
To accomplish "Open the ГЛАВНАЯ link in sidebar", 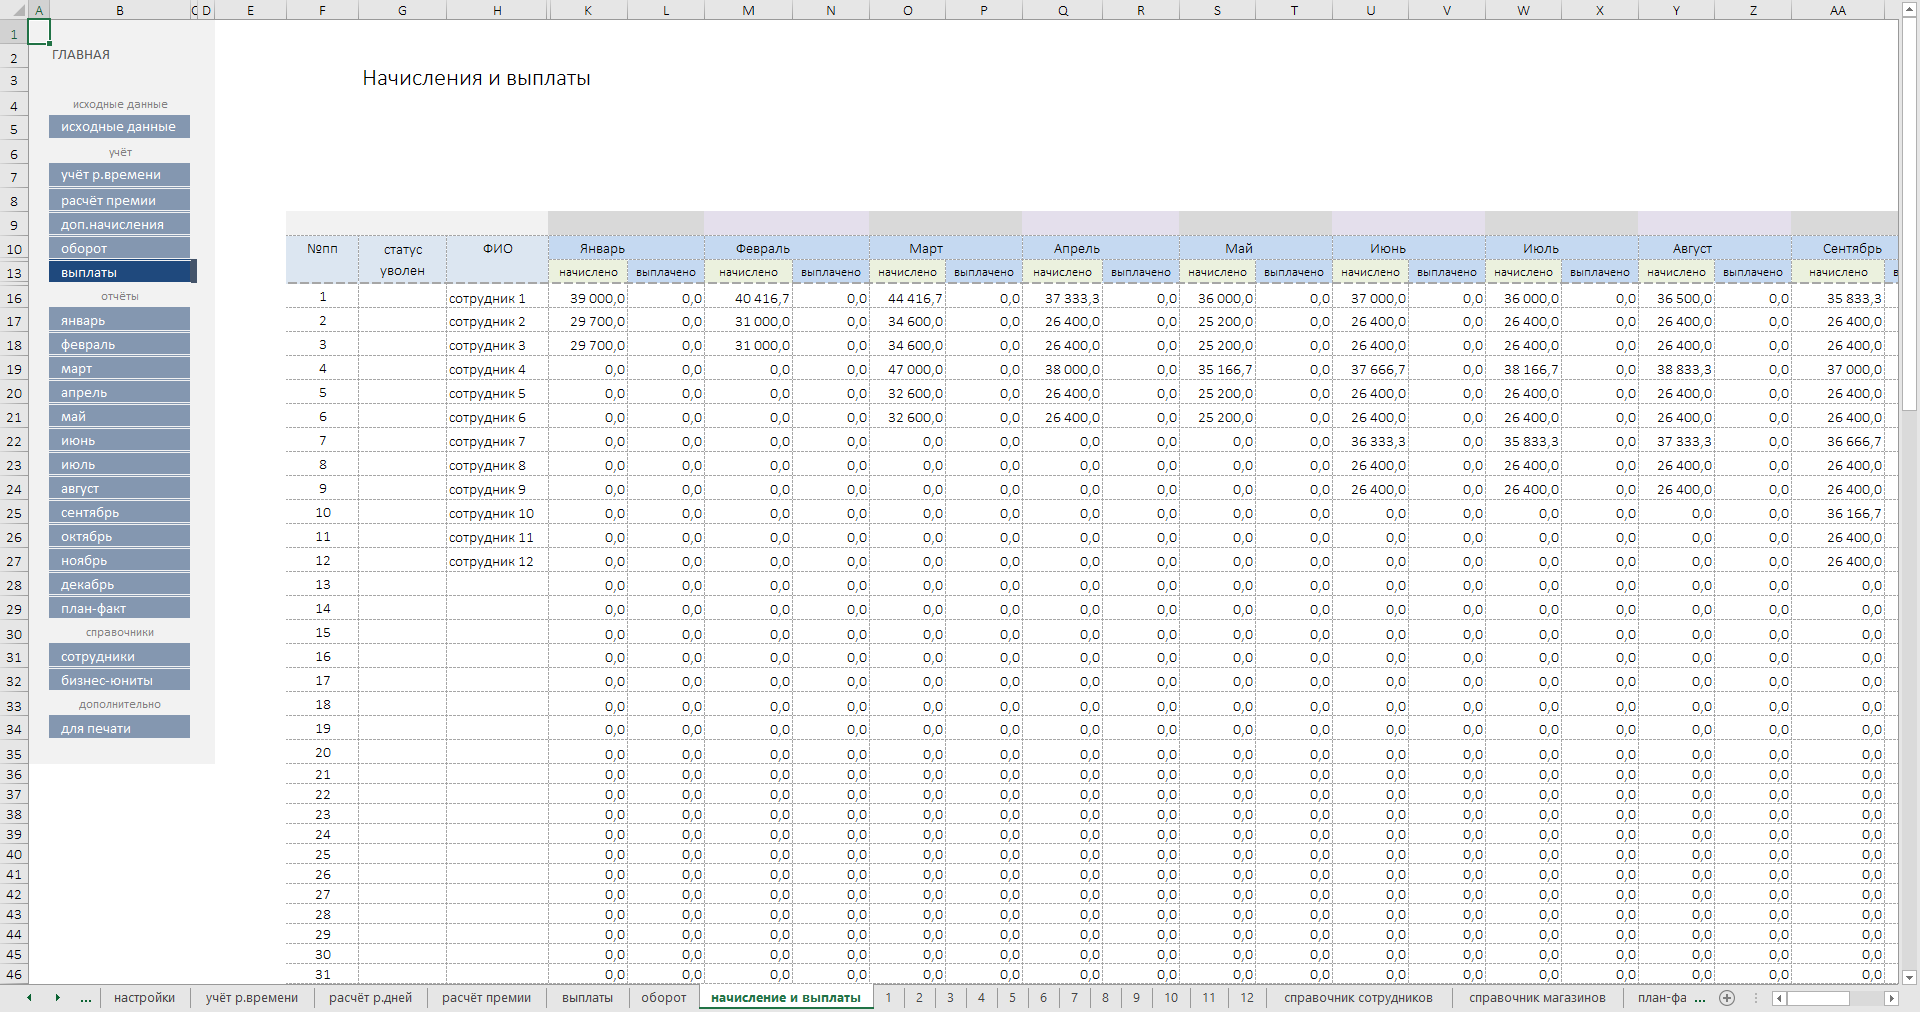I will [x=81, y=55].
